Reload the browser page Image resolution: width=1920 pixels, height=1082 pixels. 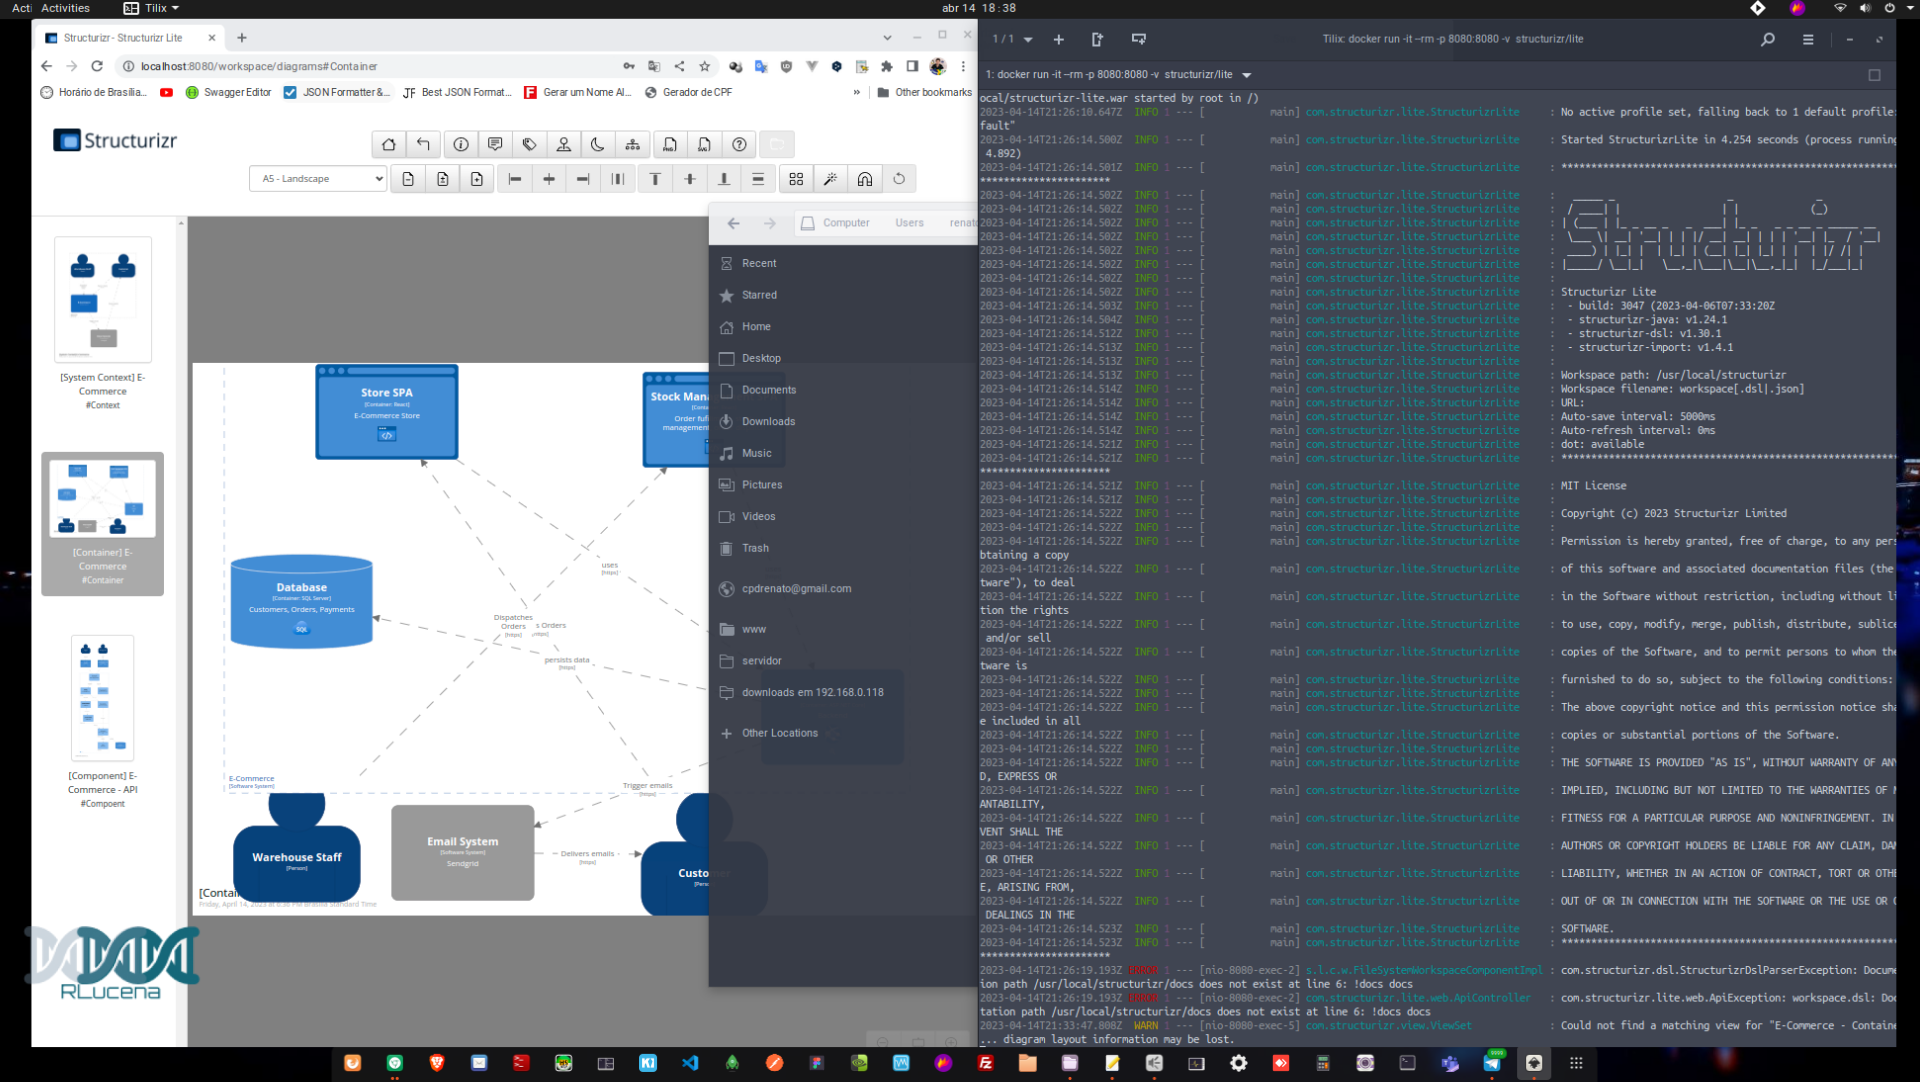[97, 66]
